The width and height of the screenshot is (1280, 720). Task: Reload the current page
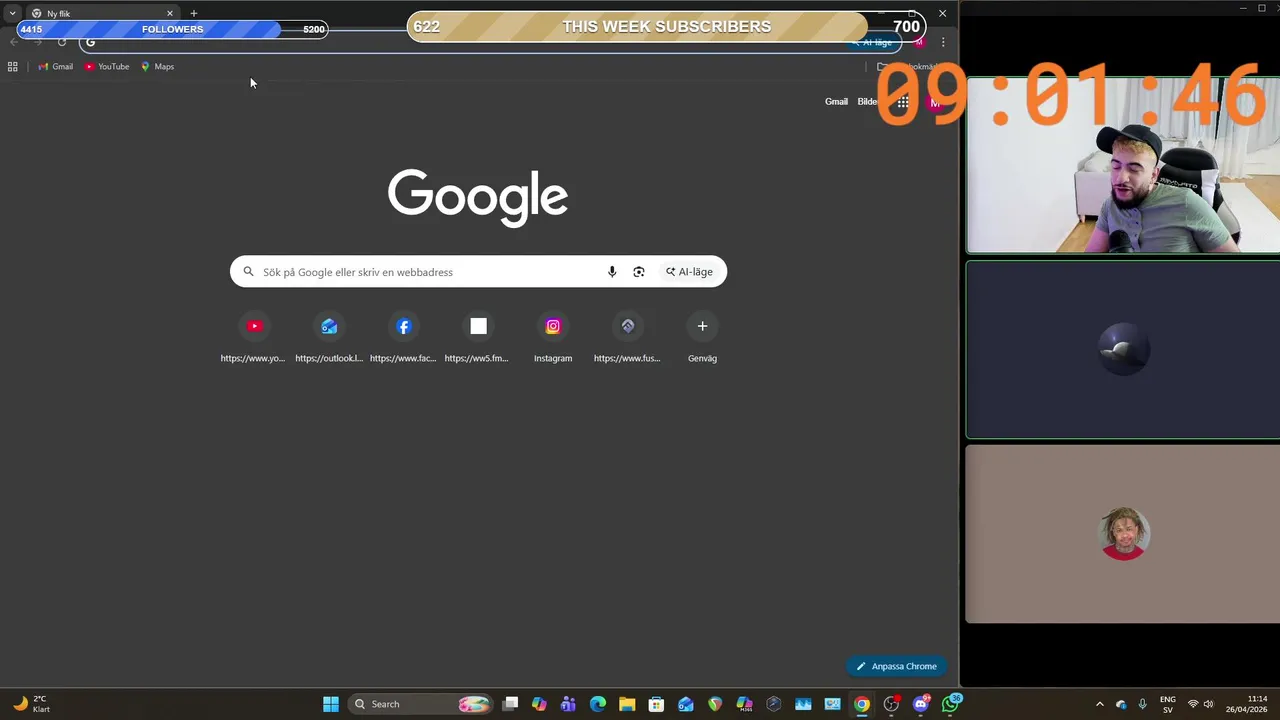[62, 42]
